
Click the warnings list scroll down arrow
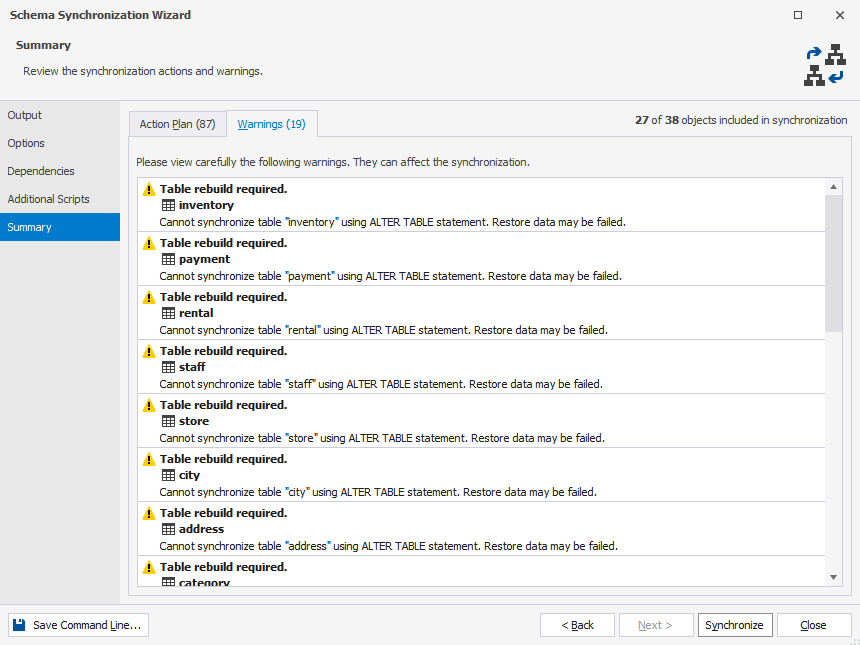(x=833, y=577)
